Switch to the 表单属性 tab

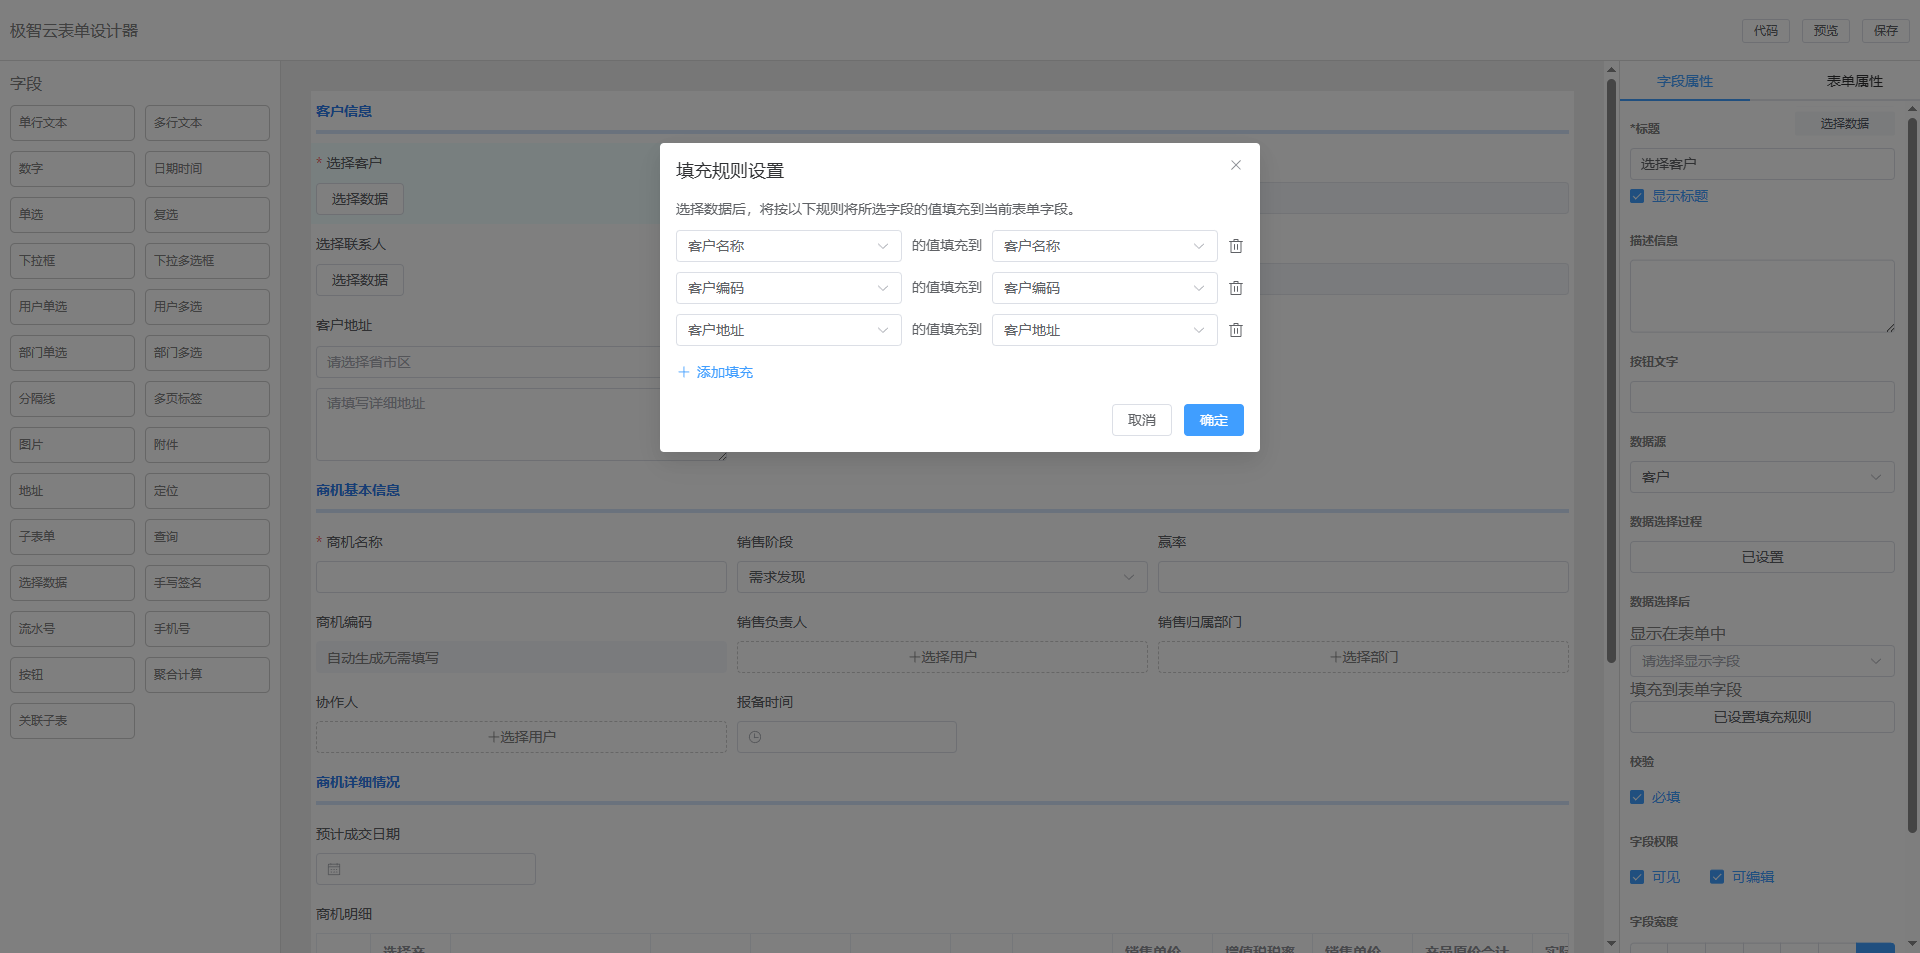1854,81
